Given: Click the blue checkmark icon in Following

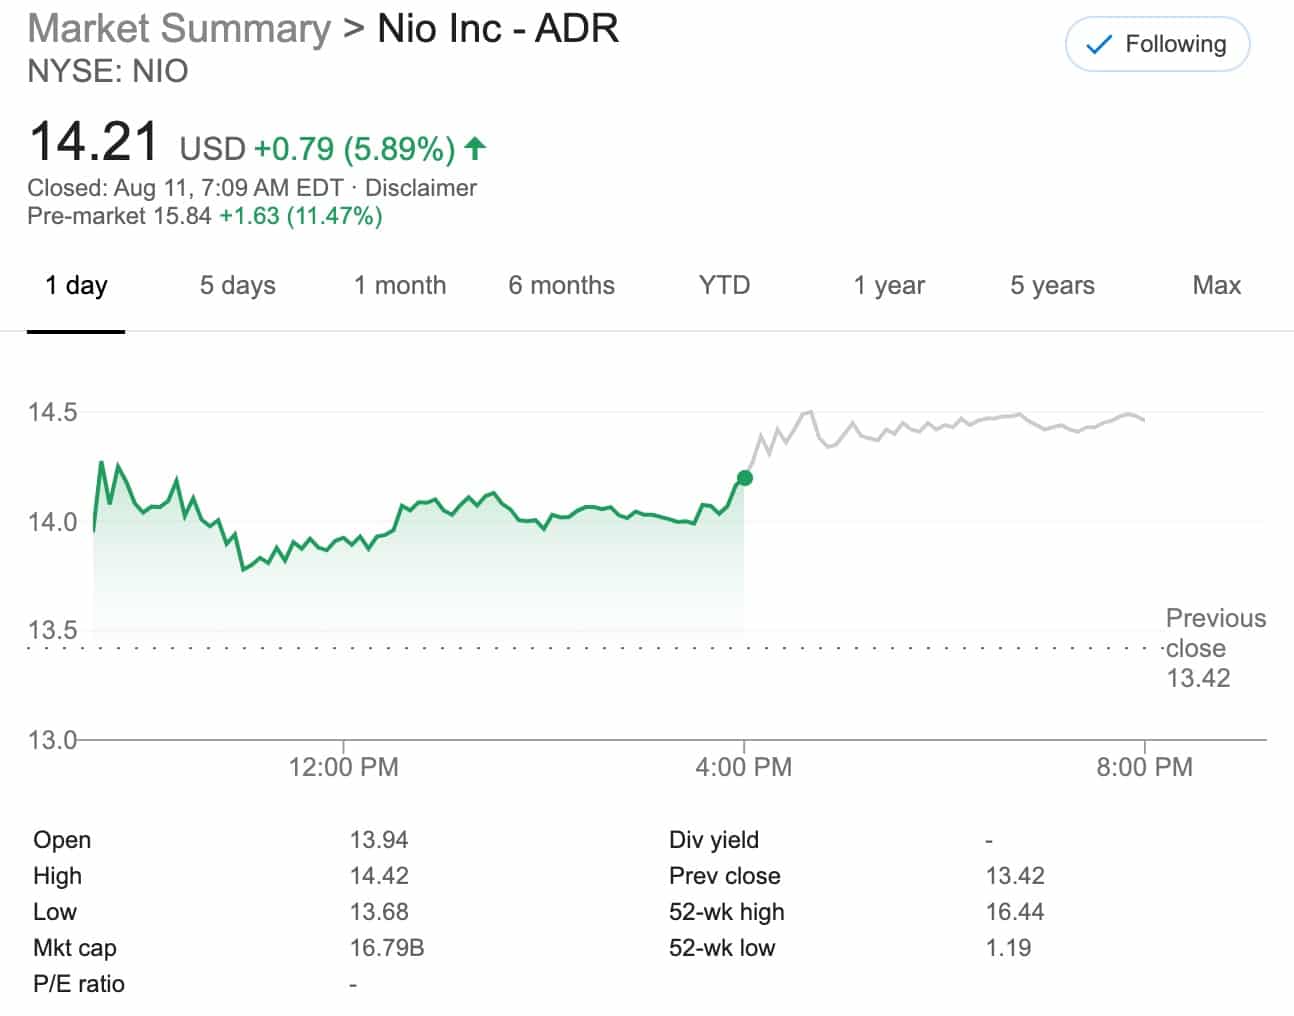Looking at the screenshot, I should pos(1098,45).
